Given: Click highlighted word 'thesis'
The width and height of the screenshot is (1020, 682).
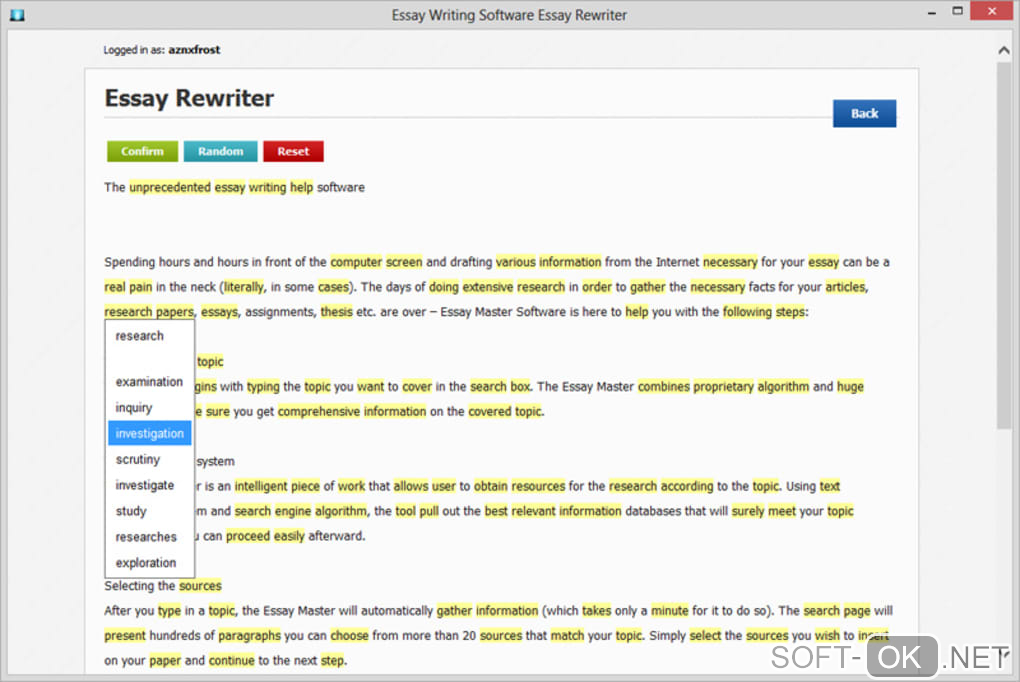Looking at the screenshot, I should 336,312.
